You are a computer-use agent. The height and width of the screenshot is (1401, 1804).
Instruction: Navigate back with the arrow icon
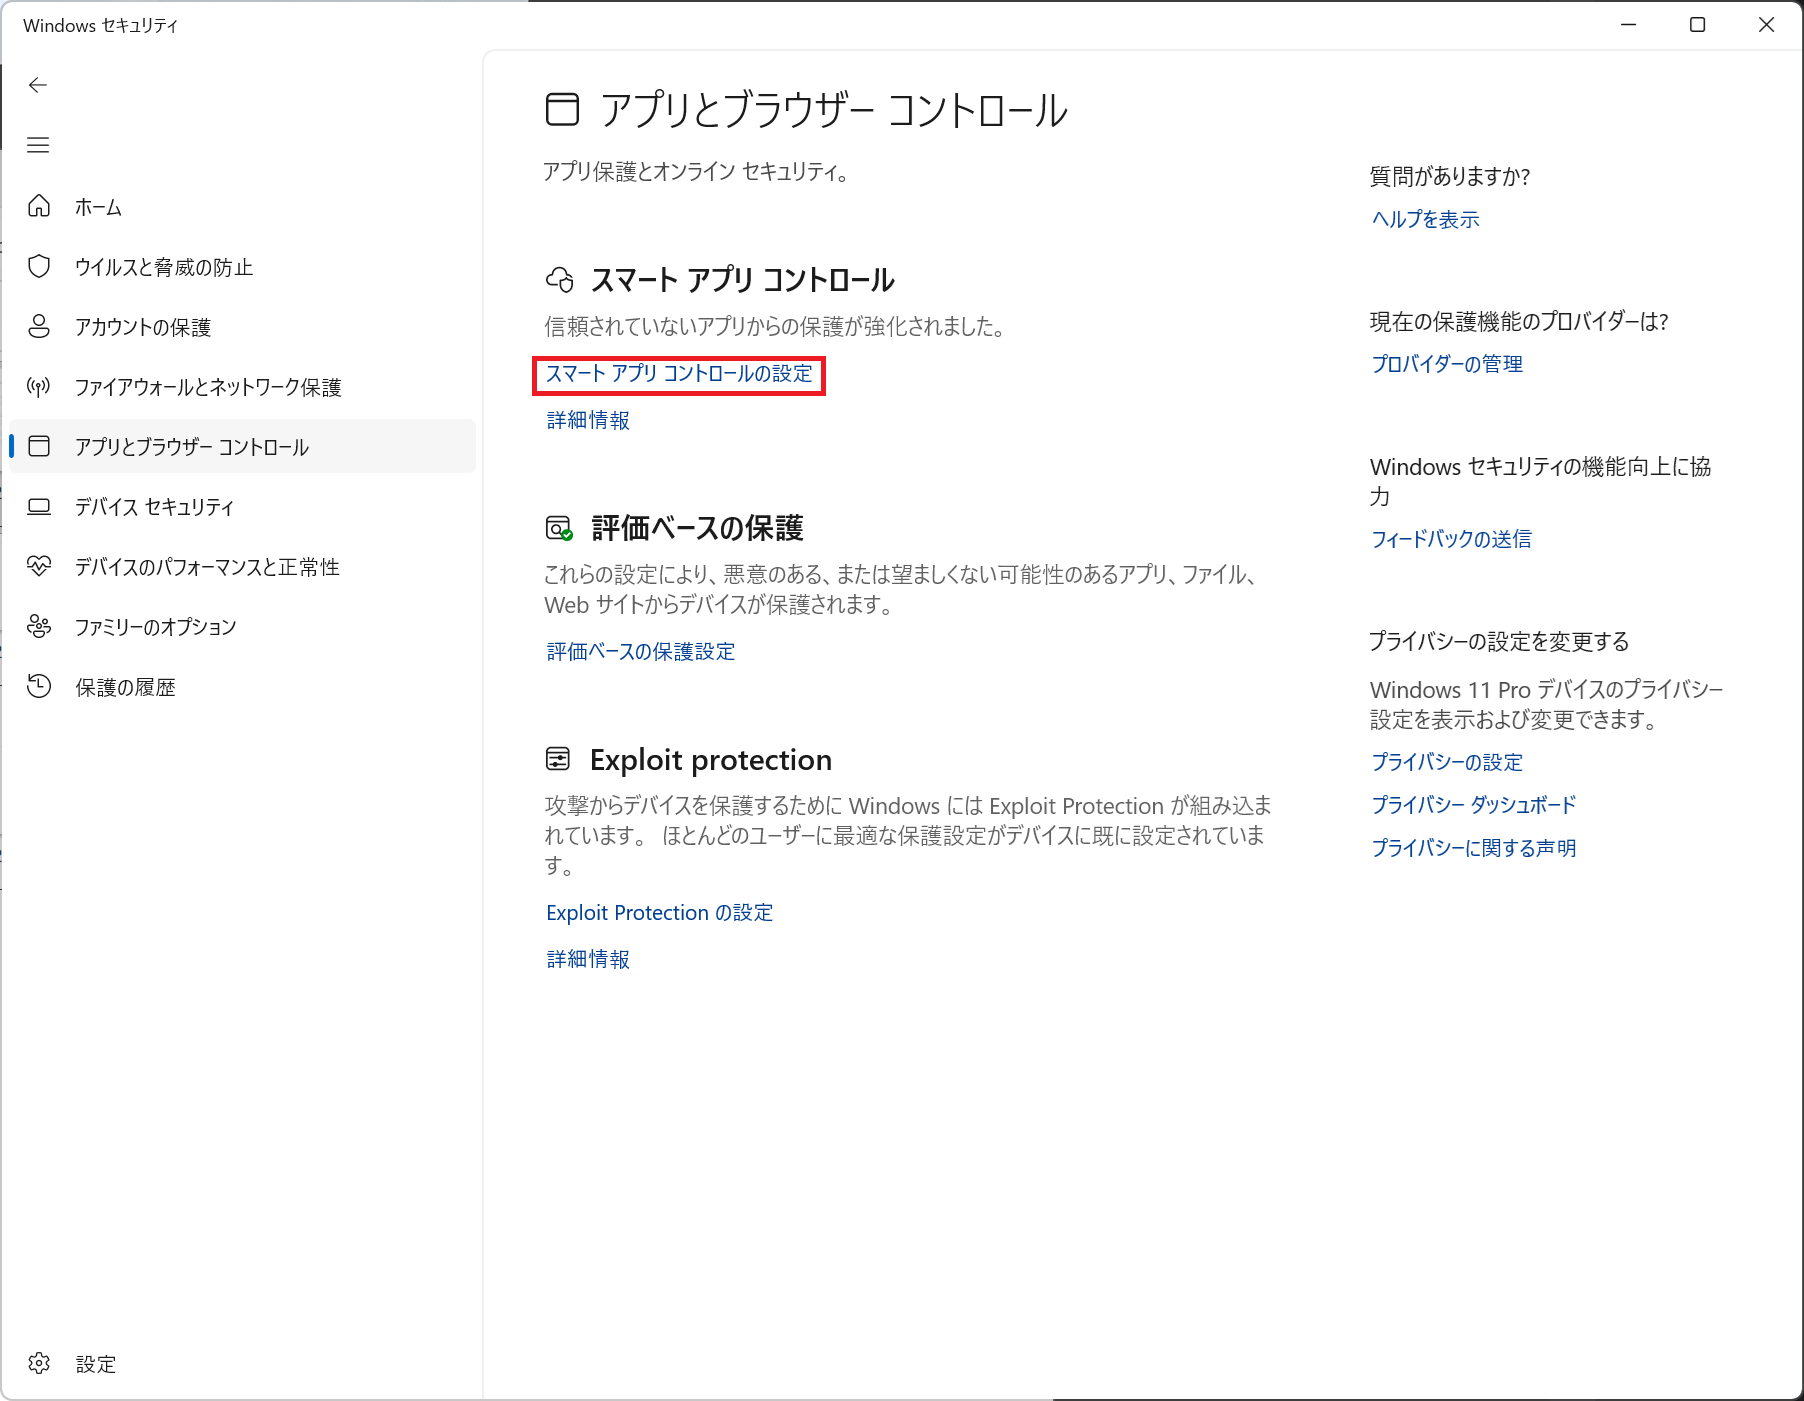38,85
